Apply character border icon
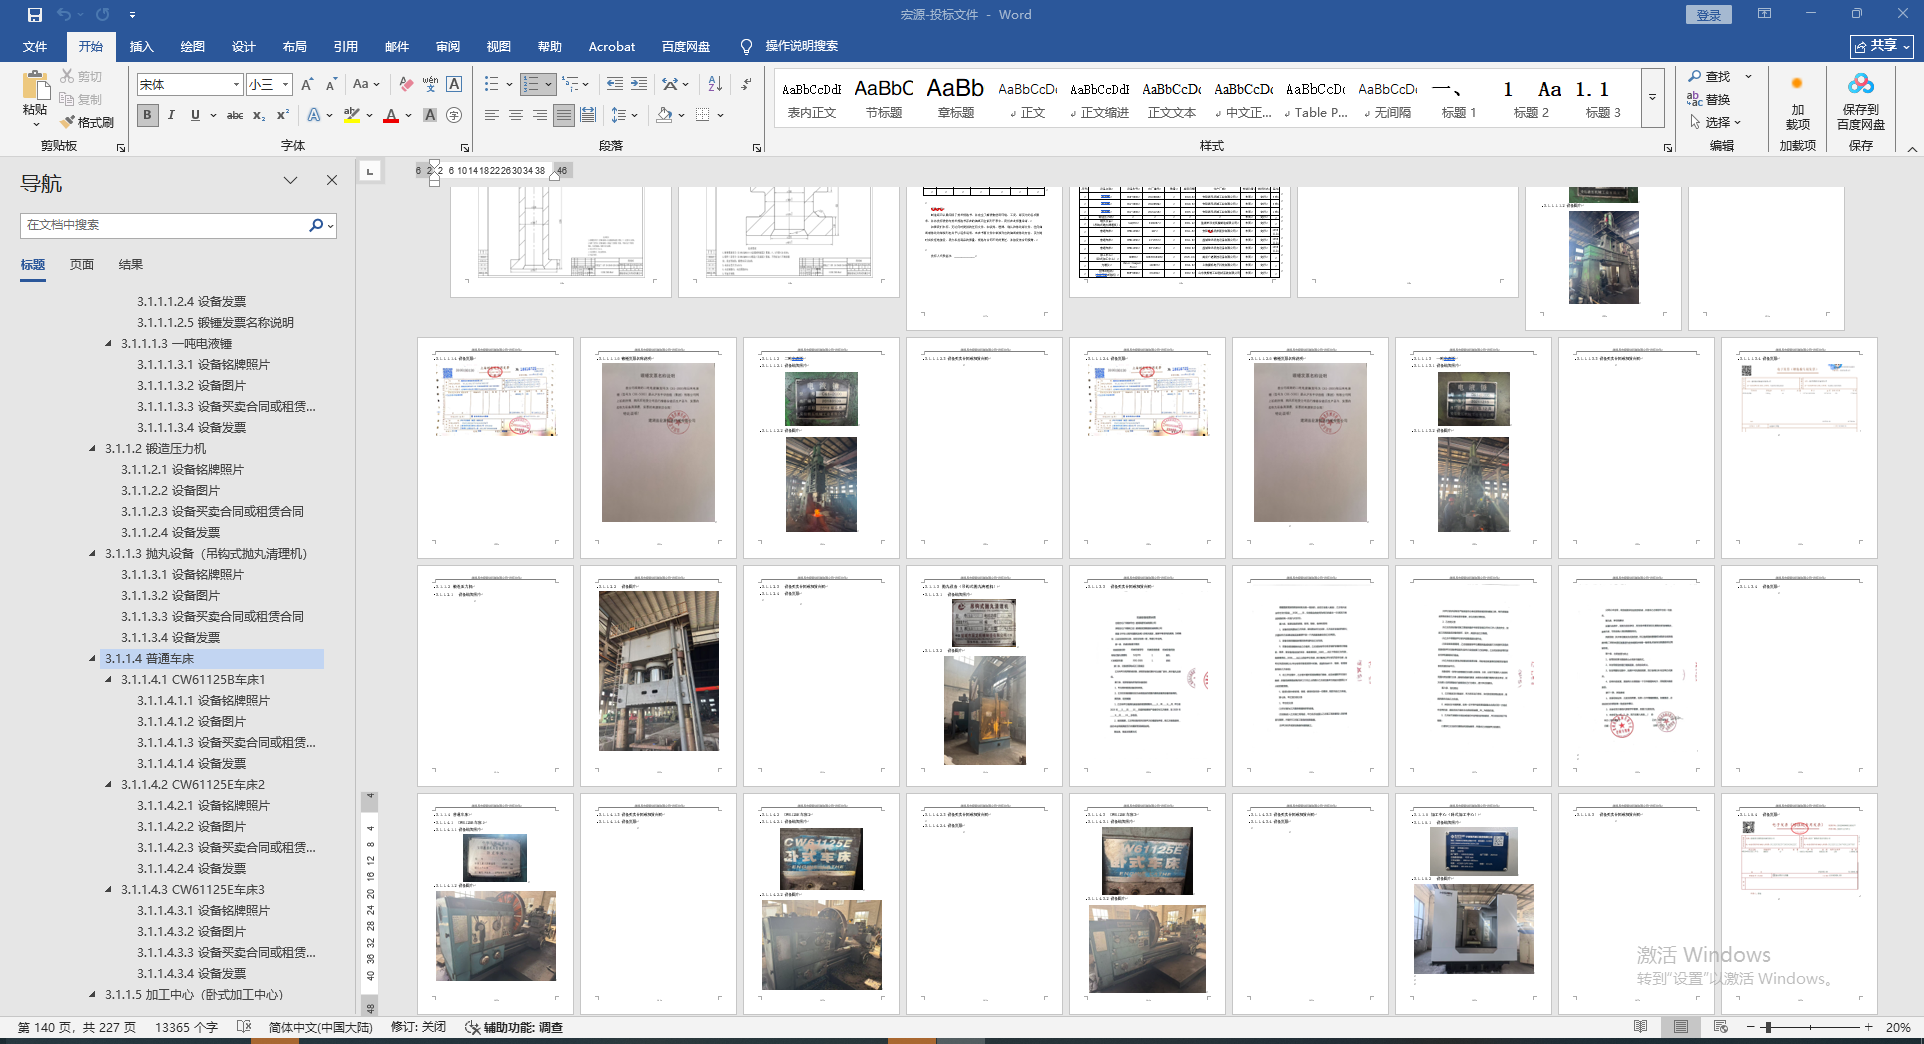Screen dimensions: 1924x1044 (x=454, y=85)
